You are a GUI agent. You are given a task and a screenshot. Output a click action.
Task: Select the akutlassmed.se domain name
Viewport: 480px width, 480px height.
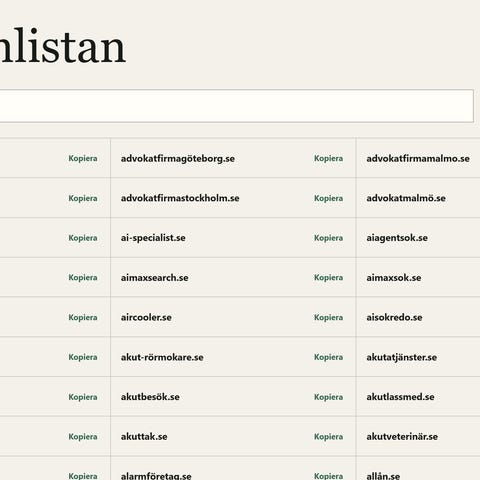[400, 397]
